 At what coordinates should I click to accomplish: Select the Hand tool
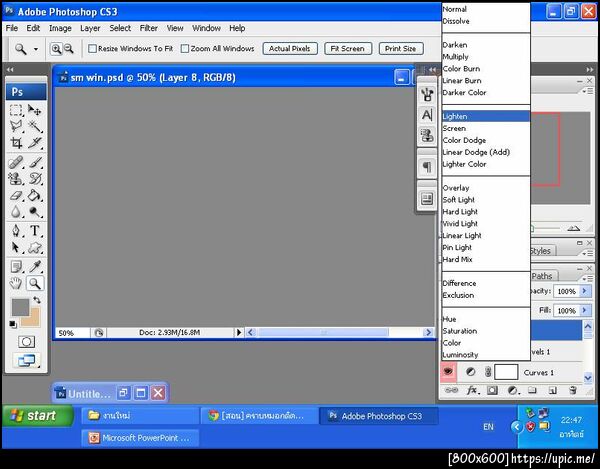[16, 283]
